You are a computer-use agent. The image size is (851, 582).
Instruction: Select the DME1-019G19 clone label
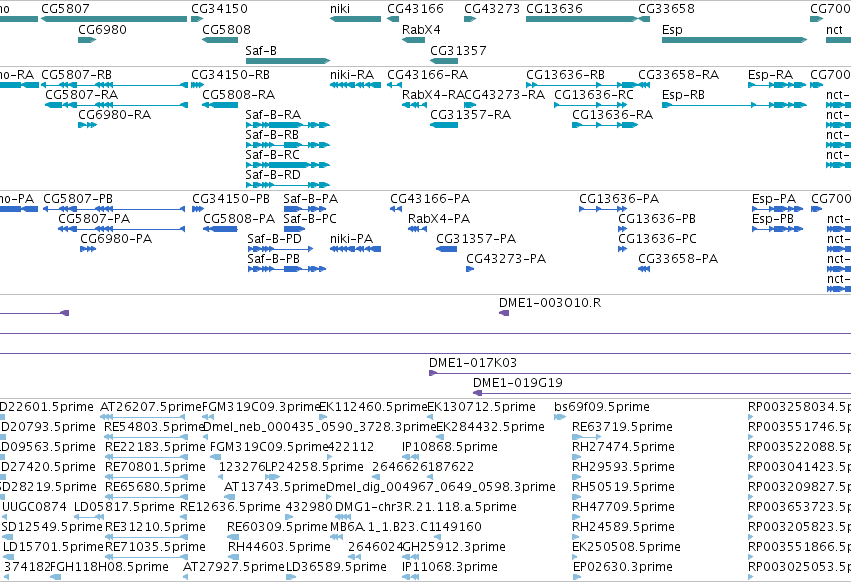click(518, 383)
